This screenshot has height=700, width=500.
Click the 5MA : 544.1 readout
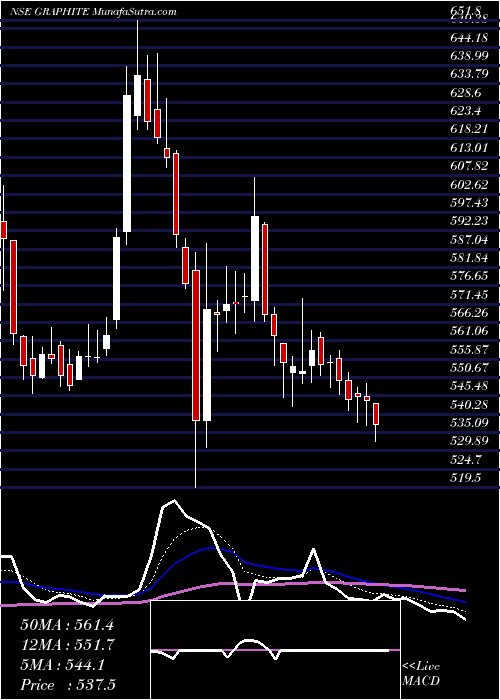(62, 665)
